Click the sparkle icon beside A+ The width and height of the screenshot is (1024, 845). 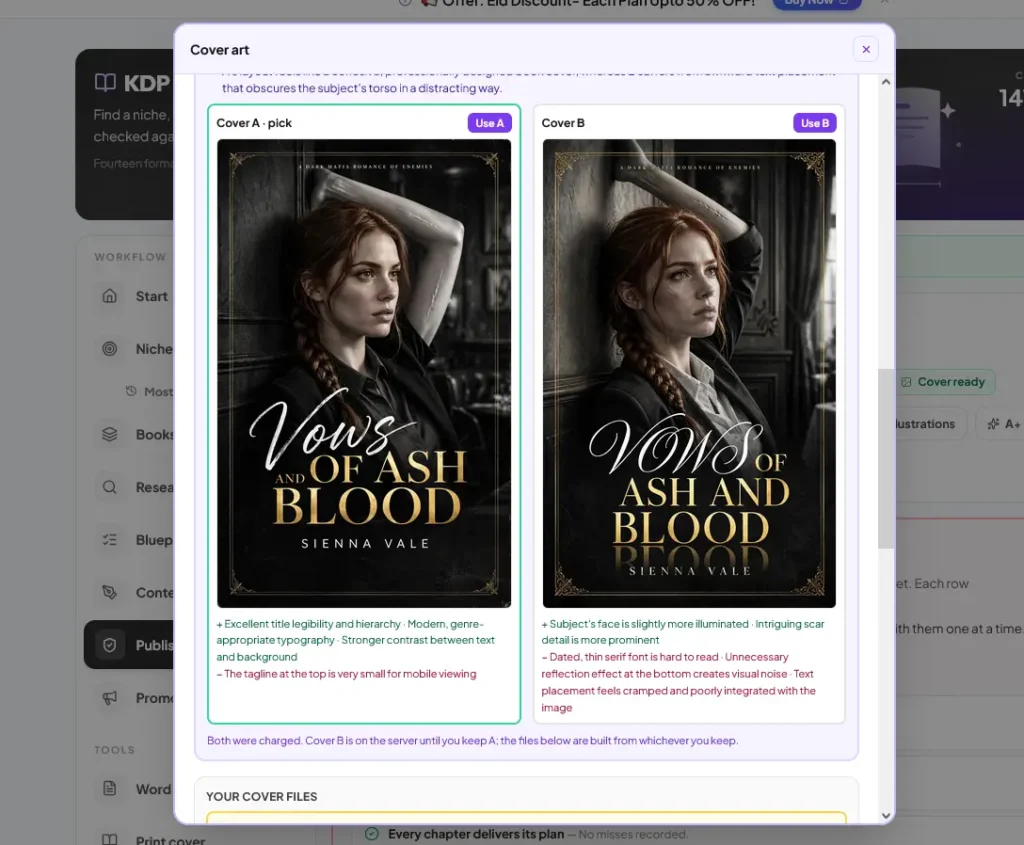pos(993,424)
